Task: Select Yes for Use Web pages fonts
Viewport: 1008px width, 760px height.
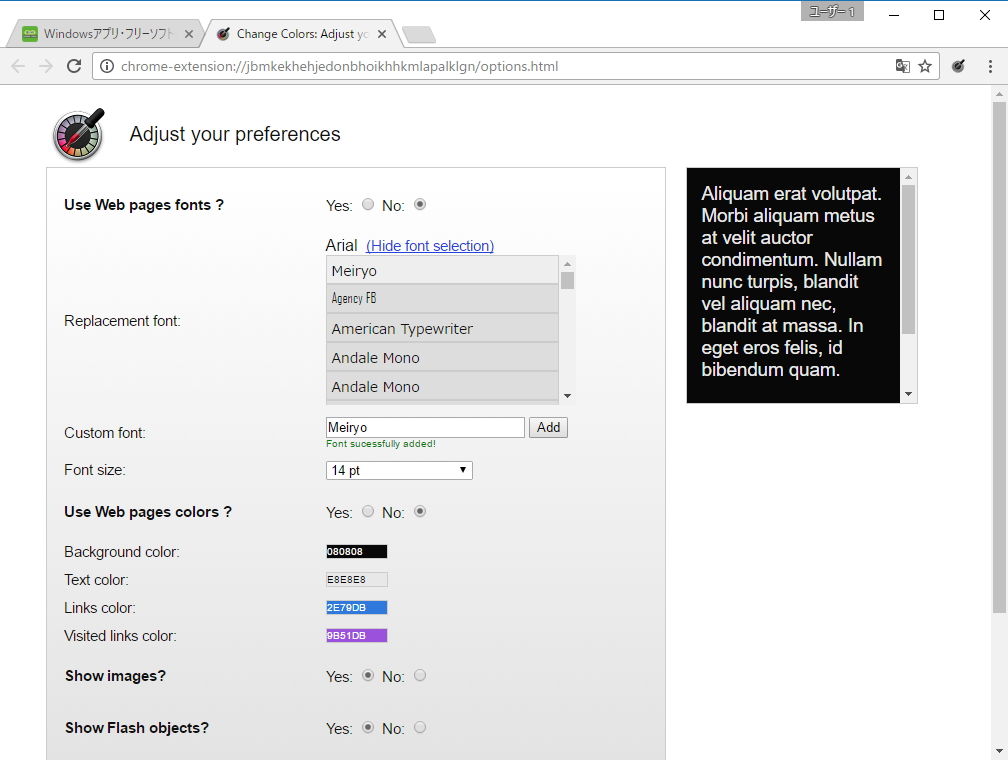Action: [x=368, y=205]
